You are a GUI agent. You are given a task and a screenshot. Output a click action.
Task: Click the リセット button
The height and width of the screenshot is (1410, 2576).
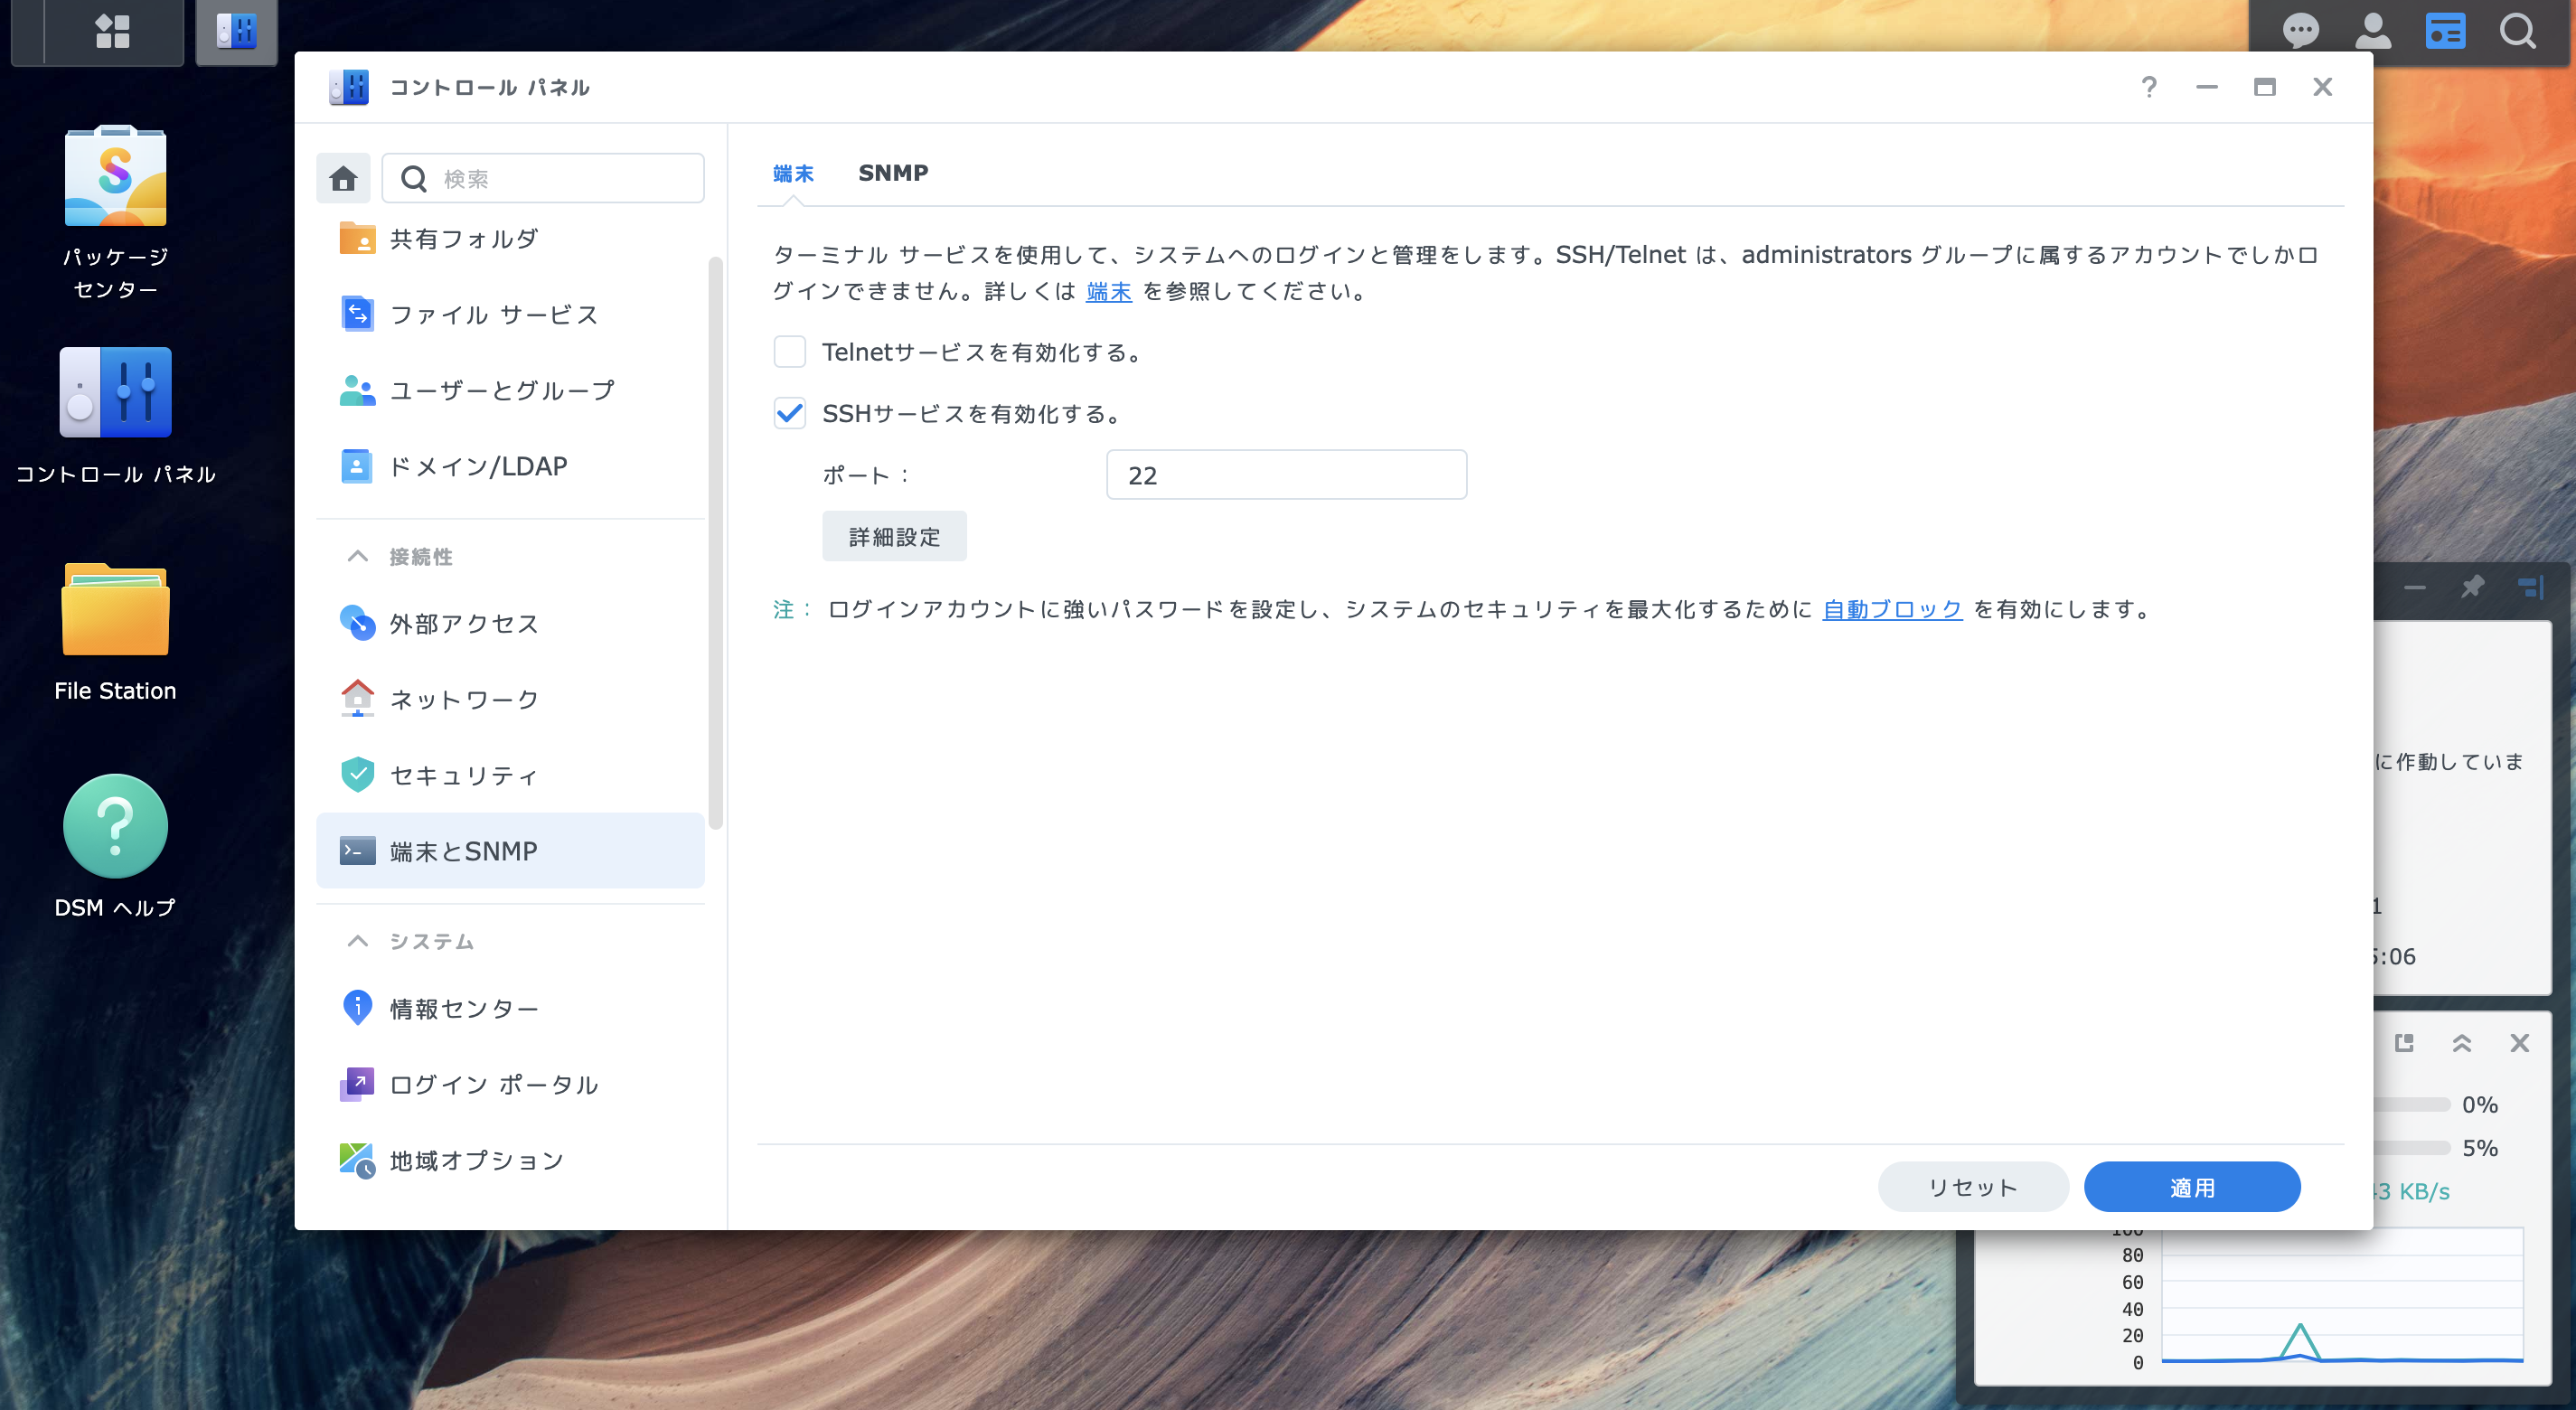pyautogui.click(x=1972, y=1187)
